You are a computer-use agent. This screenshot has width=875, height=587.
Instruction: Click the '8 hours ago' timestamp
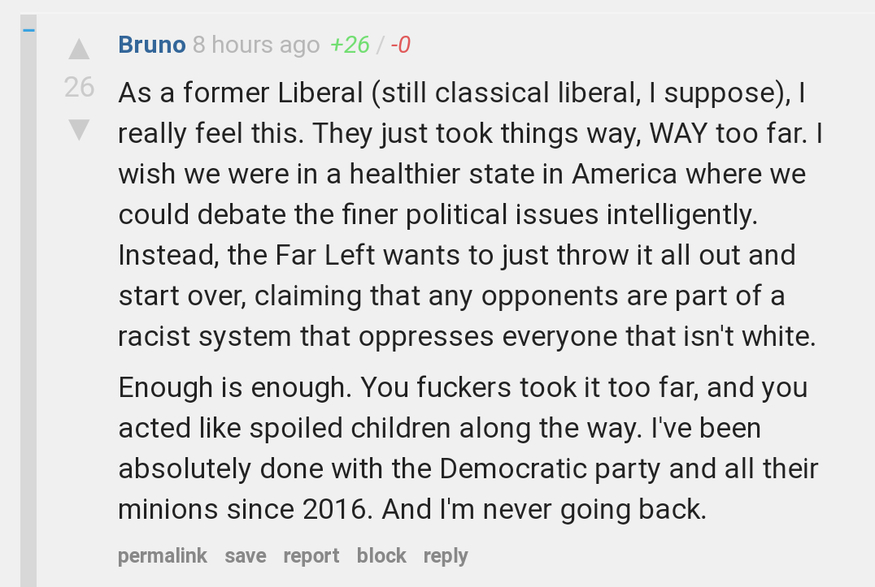256,45
